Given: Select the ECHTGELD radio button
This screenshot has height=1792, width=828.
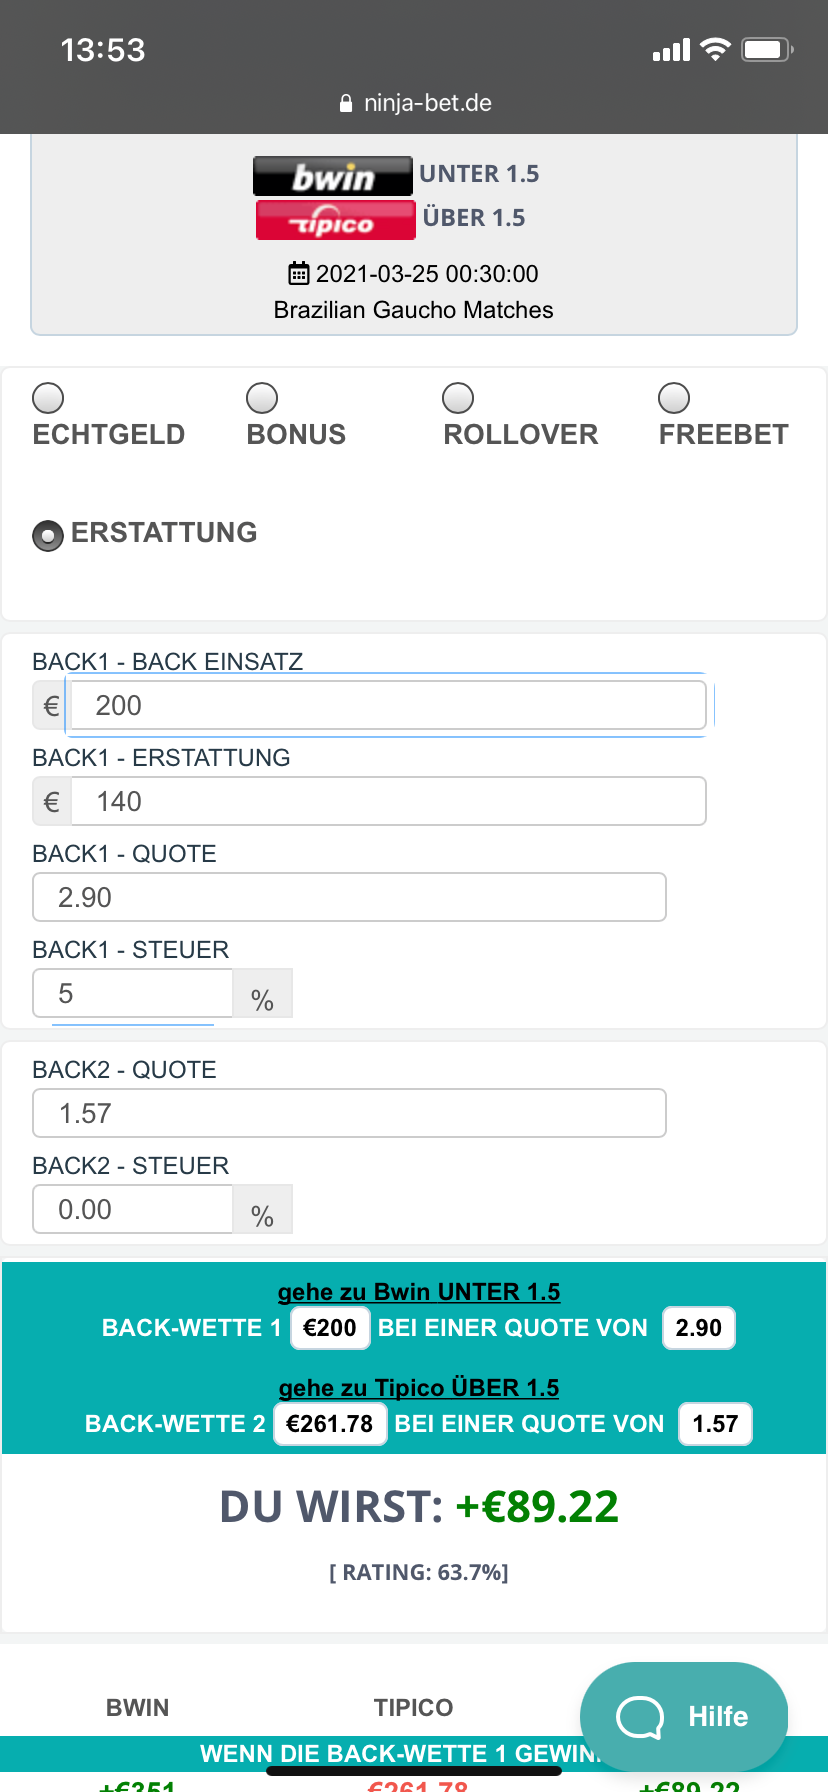Looking at the screenshot, I should click(48, 398).
